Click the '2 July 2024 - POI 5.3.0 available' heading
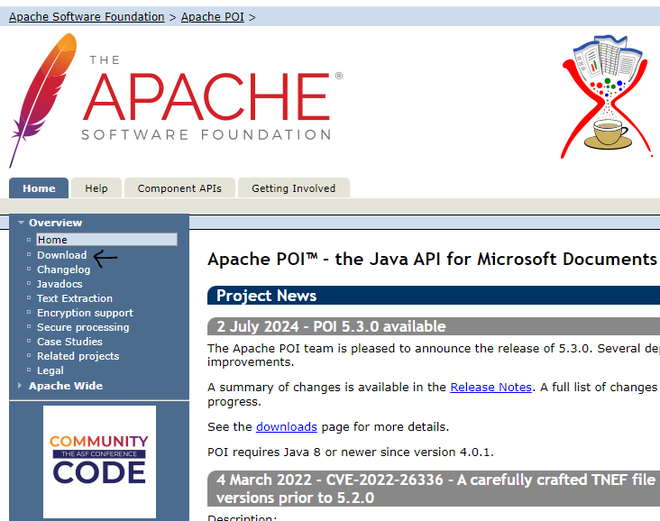660x521 pixels. click(x=434, y=327)
